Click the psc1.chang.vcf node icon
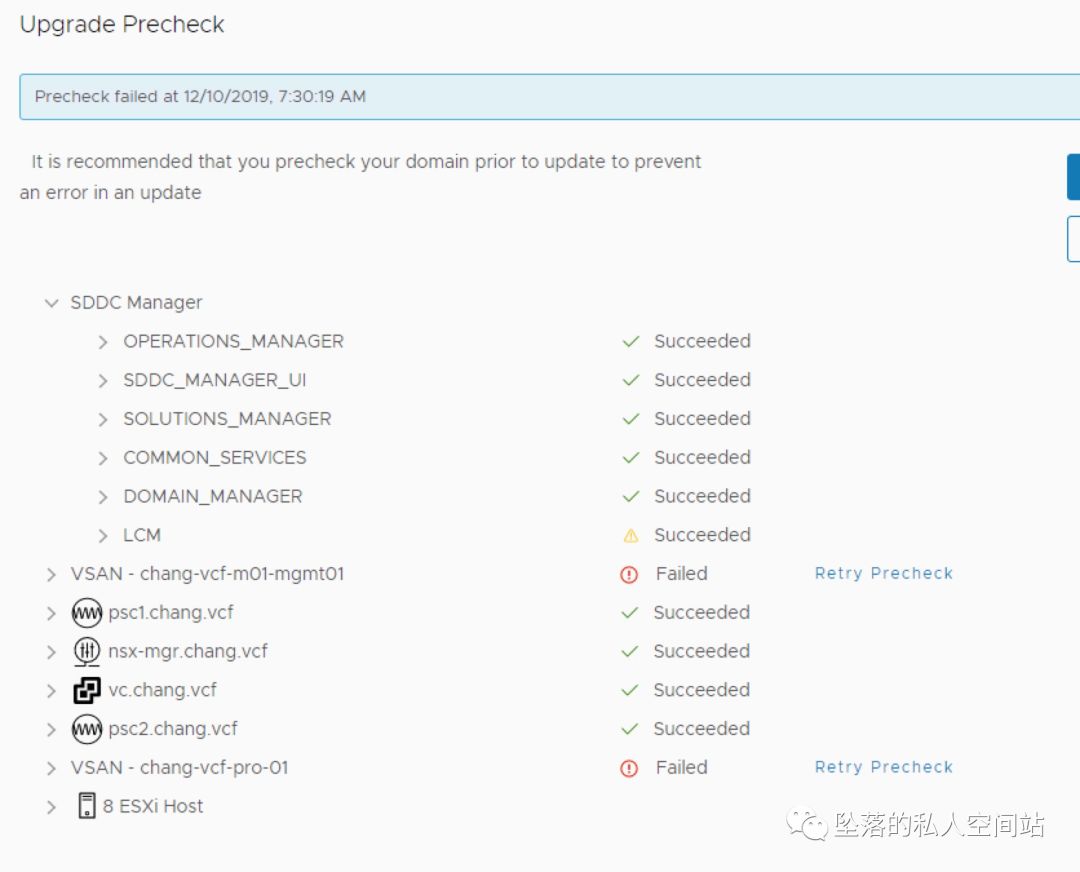 87,612
